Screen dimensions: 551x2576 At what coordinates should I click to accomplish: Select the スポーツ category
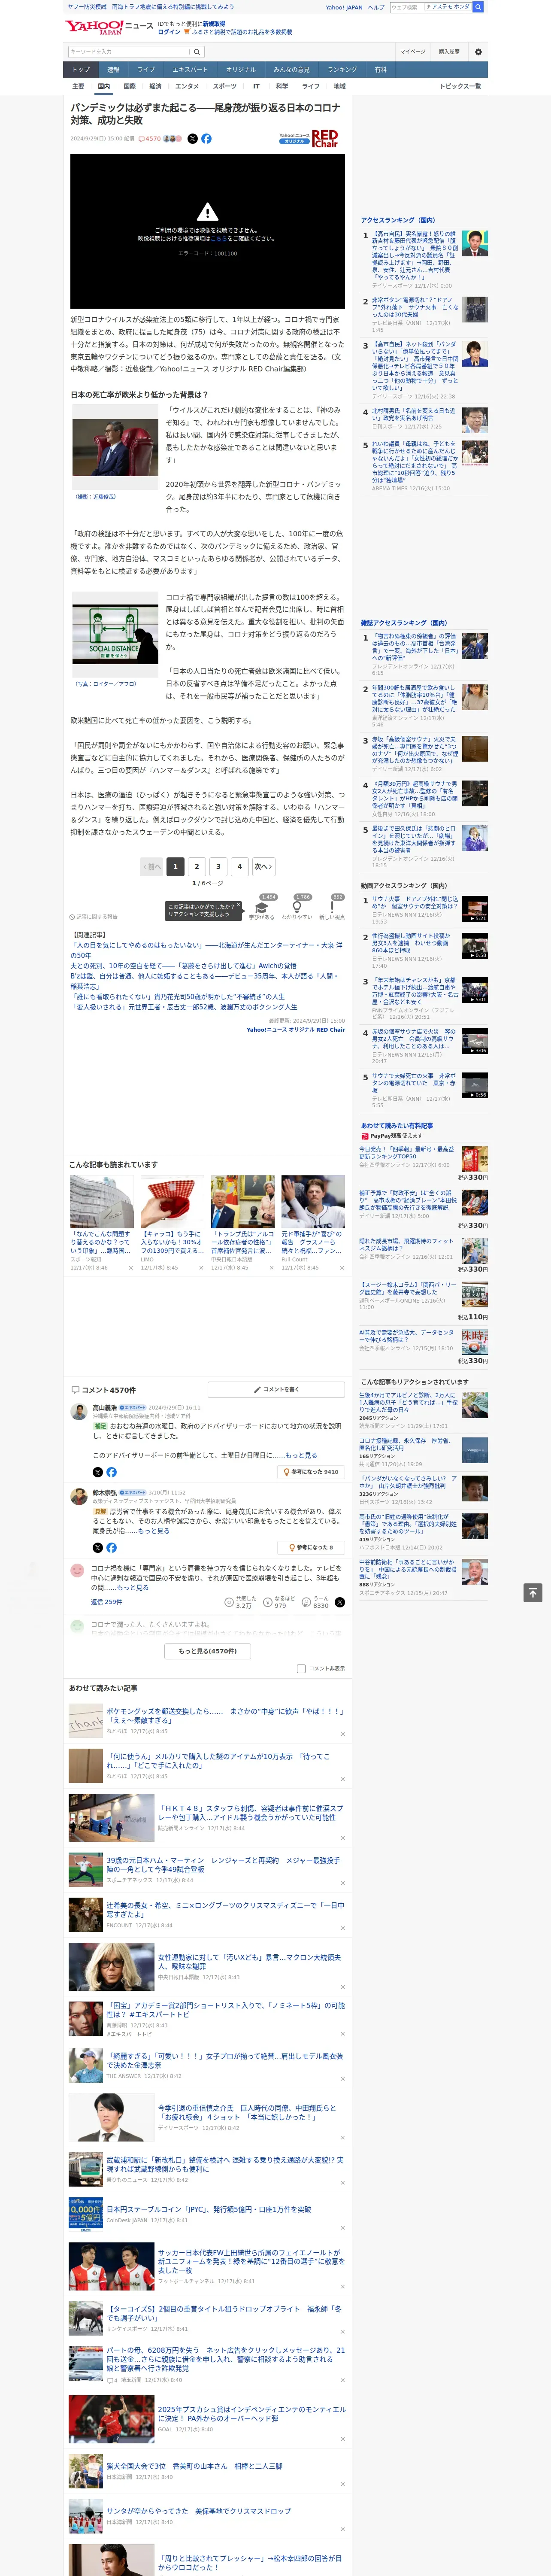(225, 86)
